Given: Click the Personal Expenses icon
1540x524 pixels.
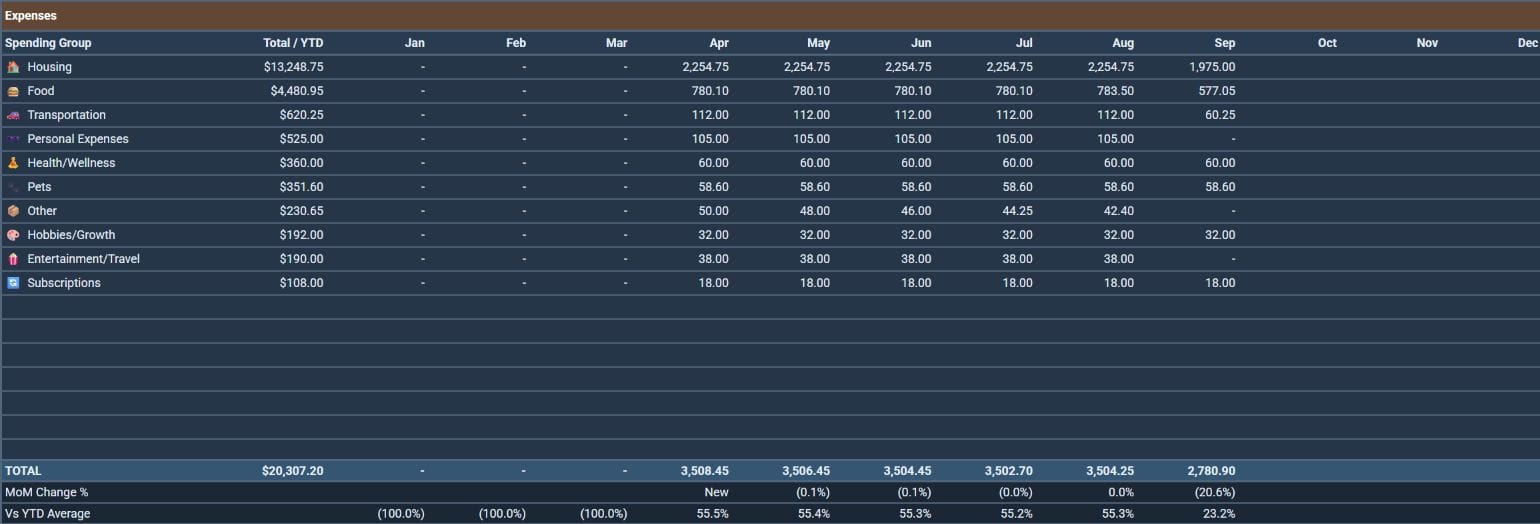Looking at the screenshot, I should click(13, 139).
